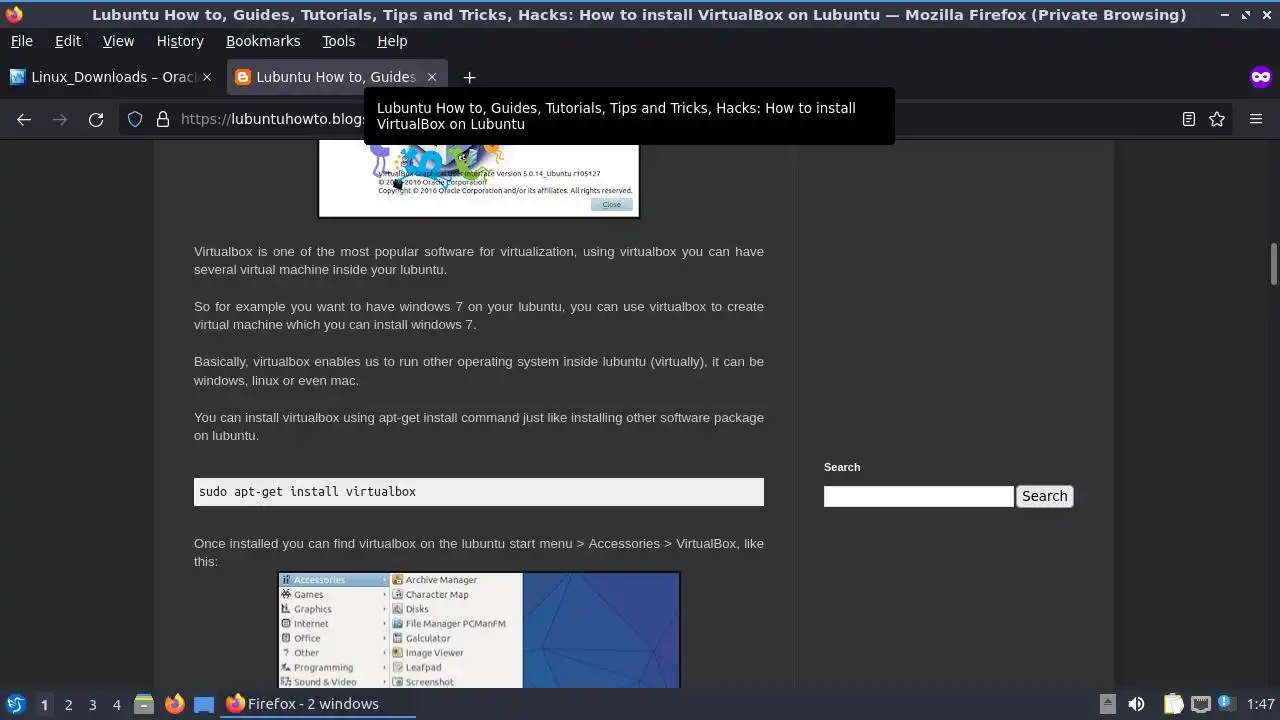Open tracking protection shield icon
This screenshot has height=720, width=1280.
(135, 119)
